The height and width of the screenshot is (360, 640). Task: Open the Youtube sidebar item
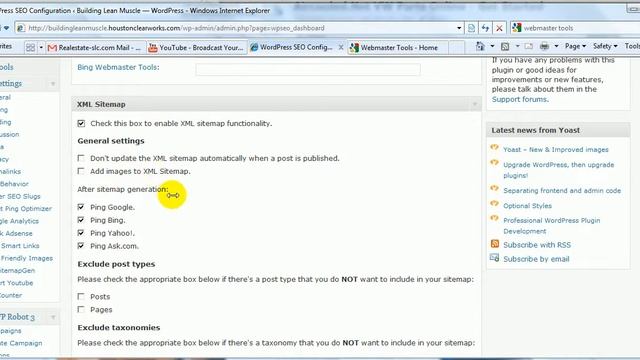[x=17, y=283]
